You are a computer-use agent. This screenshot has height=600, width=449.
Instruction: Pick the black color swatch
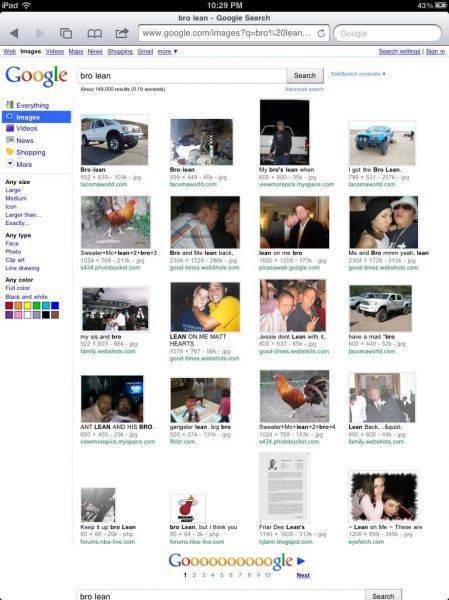[46, 315]
